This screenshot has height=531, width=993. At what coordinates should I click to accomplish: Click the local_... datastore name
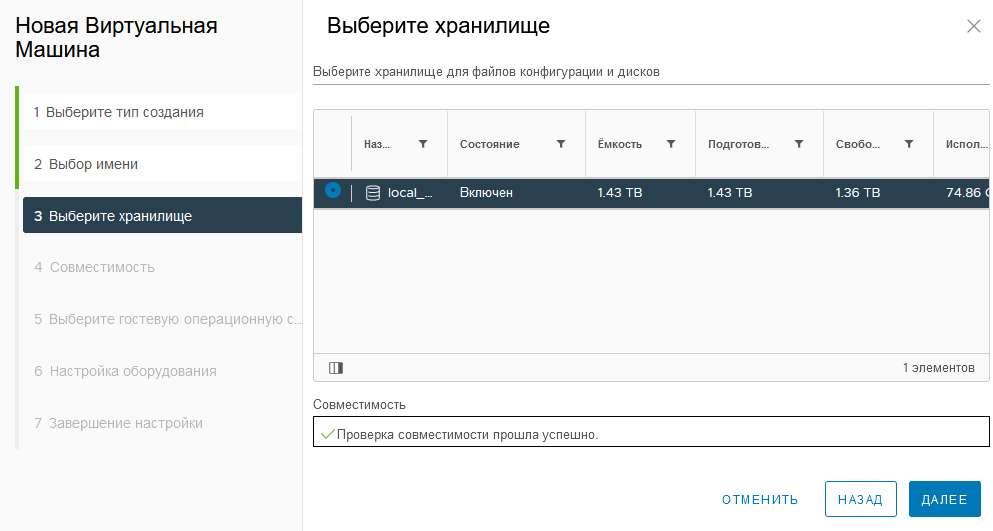410,193
